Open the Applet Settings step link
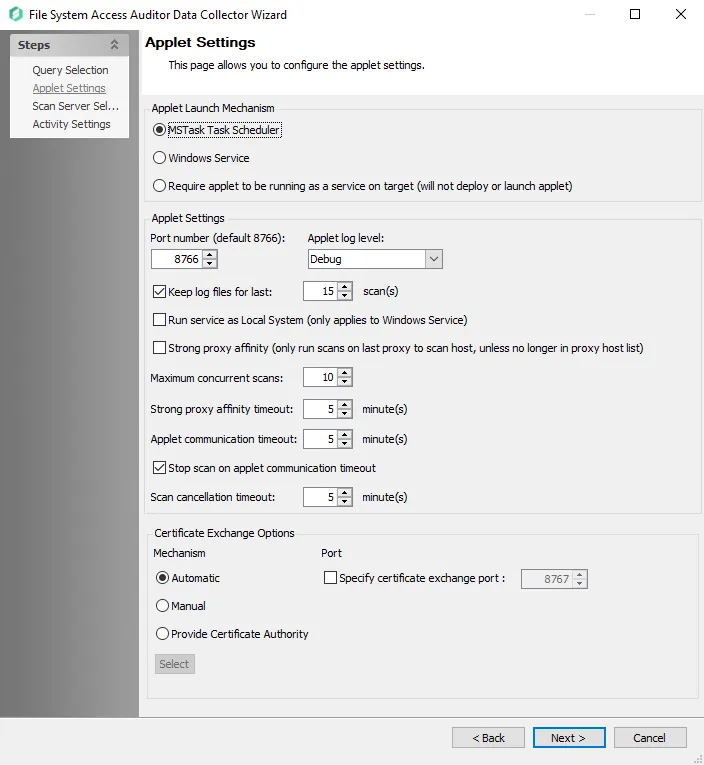 click(x=69, y=88)
